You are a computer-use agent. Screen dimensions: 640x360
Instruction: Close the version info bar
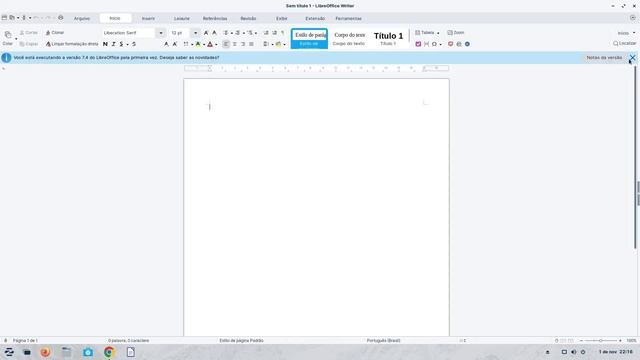pyautogui.click(x=632, y=58)
